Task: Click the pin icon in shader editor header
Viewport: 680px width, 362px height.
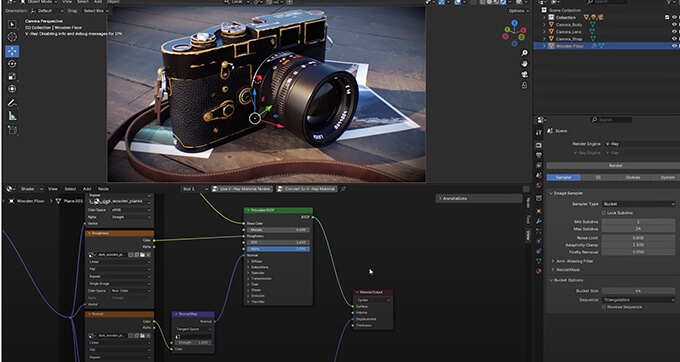Action: (343, 189)
